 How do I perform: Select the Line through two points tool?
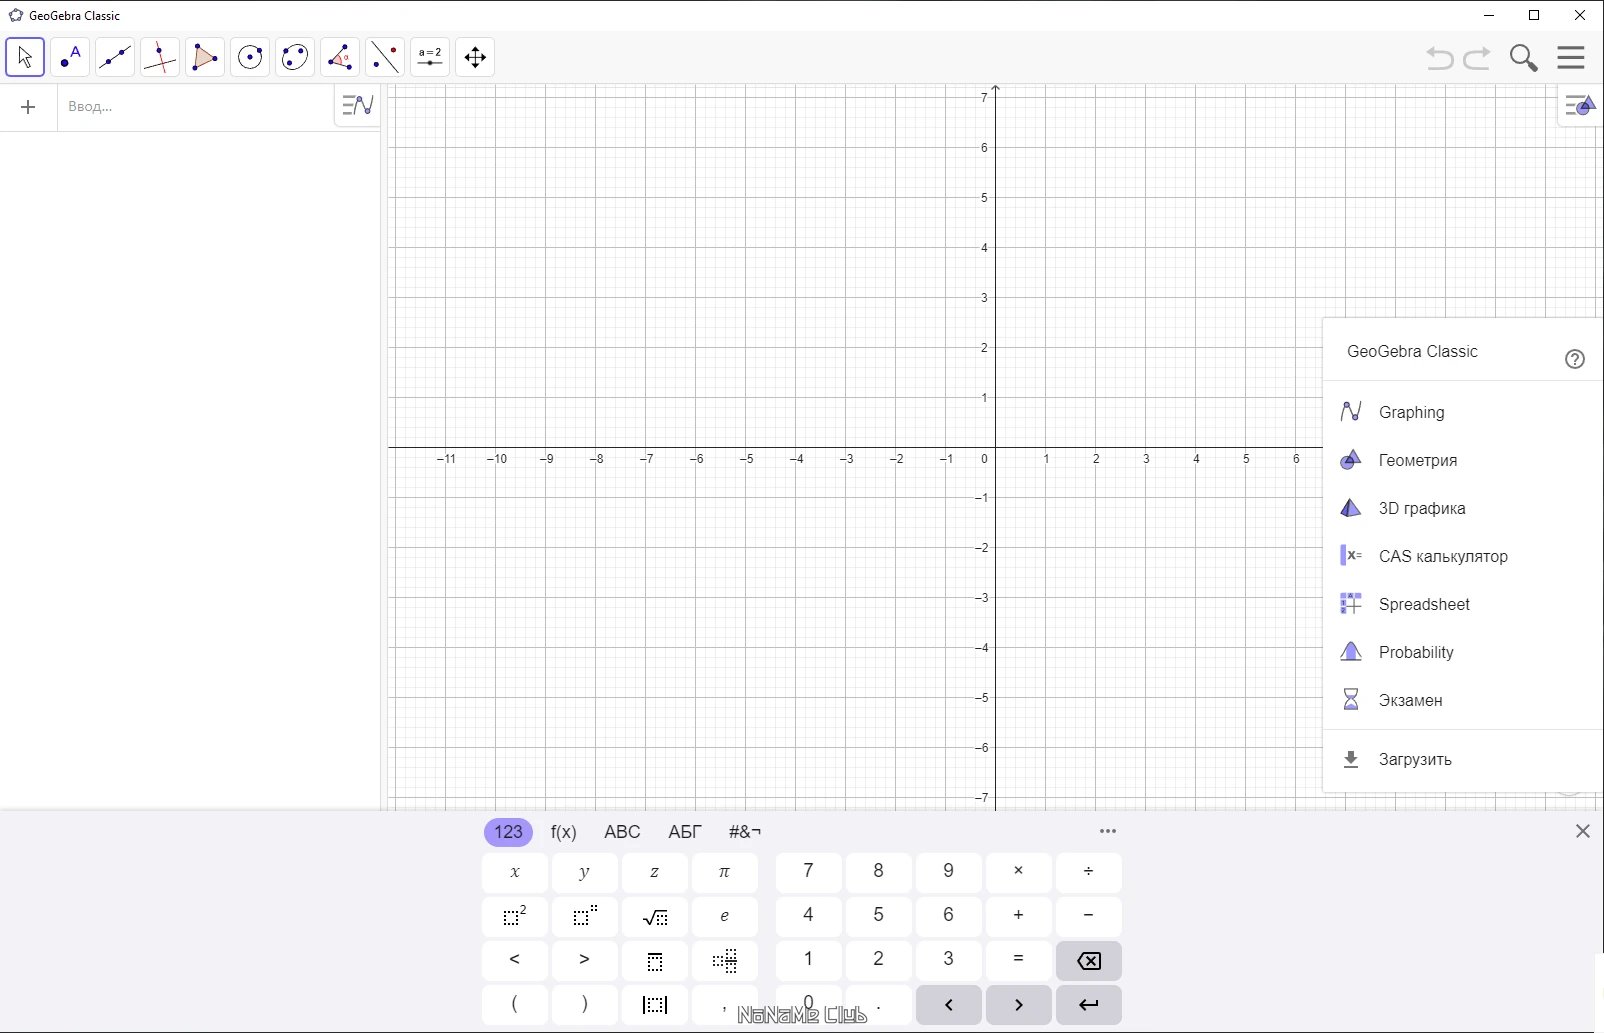pos(115,57)
